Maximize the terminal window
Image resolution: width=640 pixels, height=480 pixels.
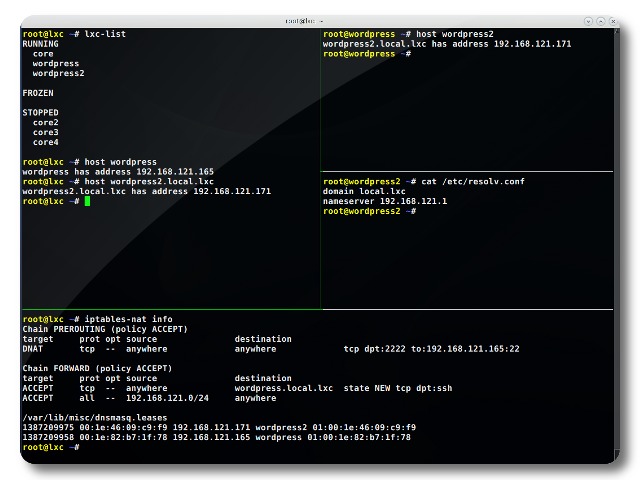tap(600, 20)
